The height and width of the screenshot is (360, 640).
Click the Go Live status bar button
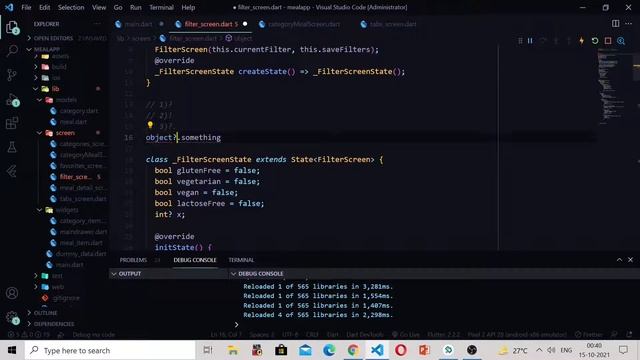click(x=406, y=335)
